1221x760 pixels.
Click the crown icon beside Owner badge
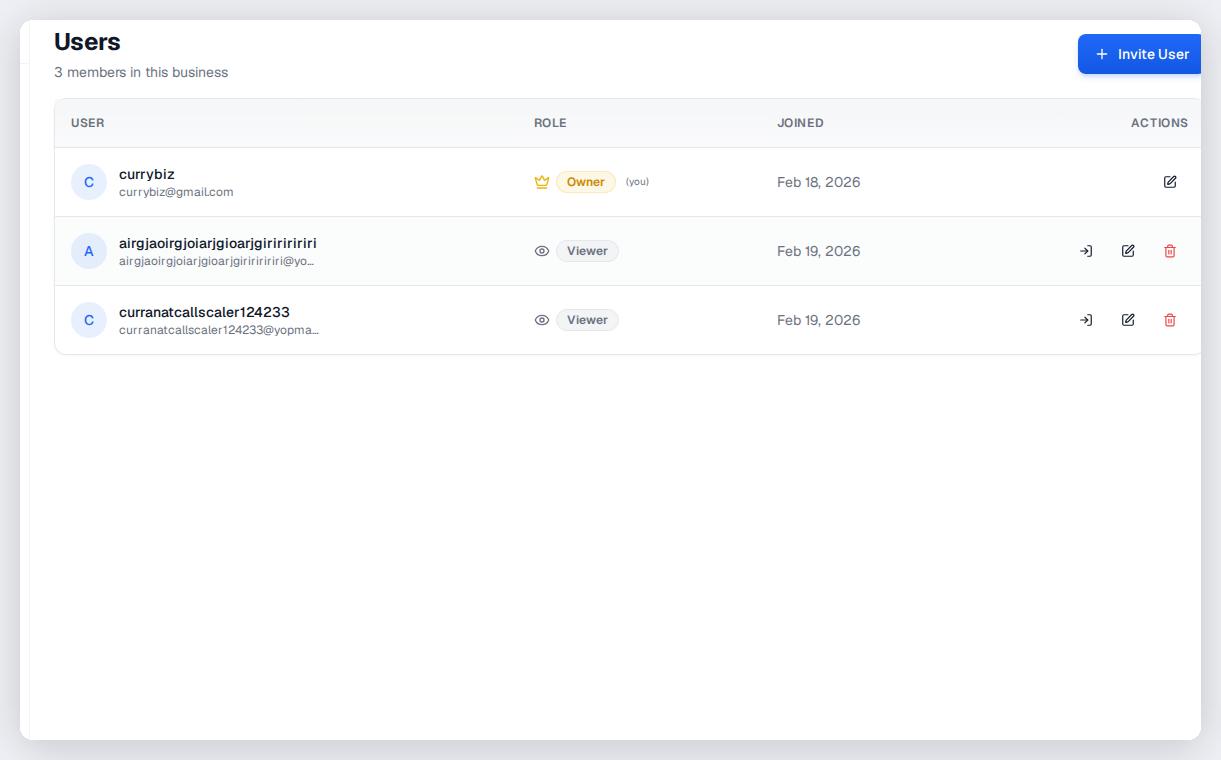pos(541,182)
